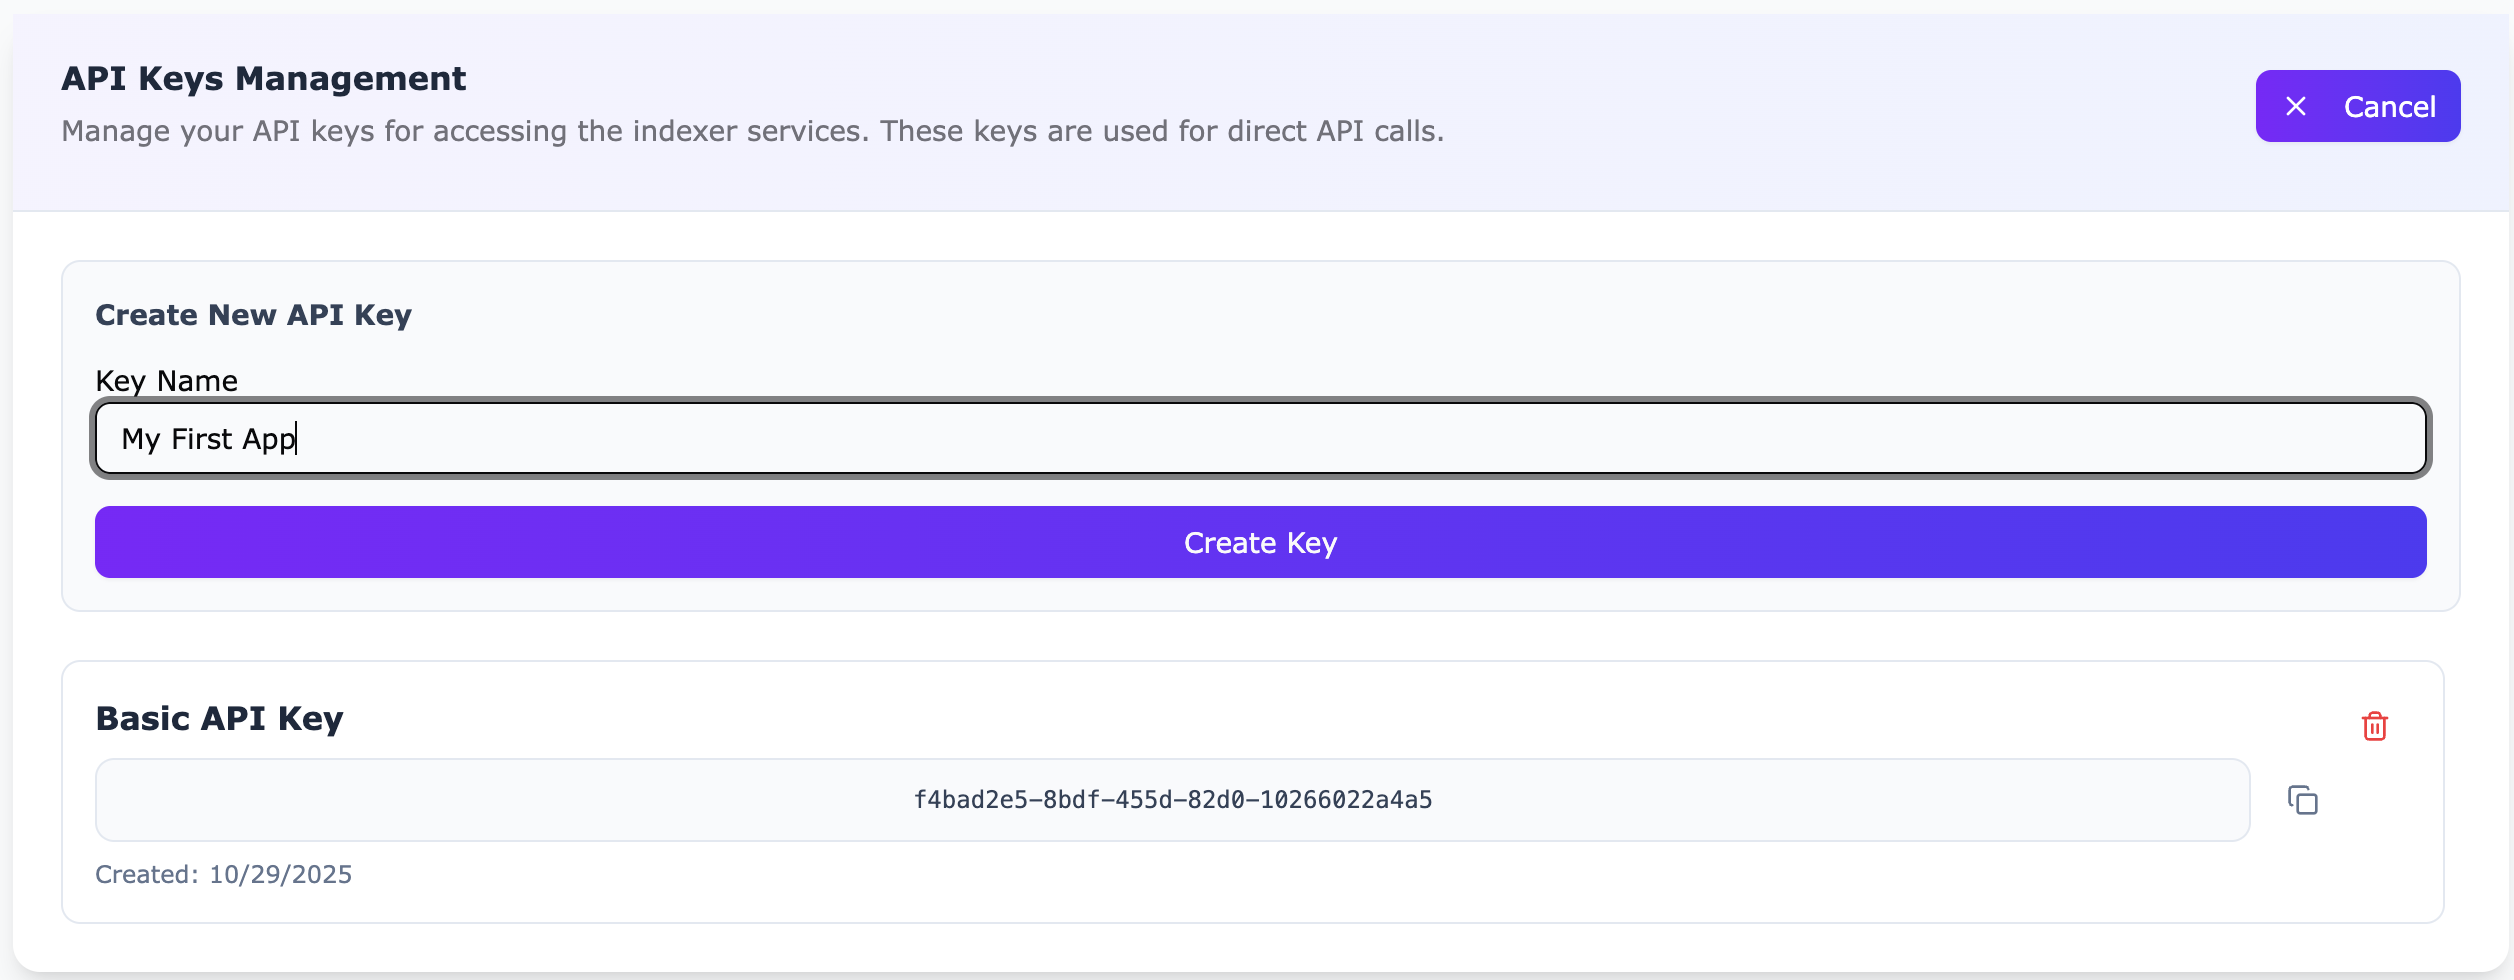Focus the Key Name input field
Screen dimensions: 2514x980
click(x=1260, y=438)
